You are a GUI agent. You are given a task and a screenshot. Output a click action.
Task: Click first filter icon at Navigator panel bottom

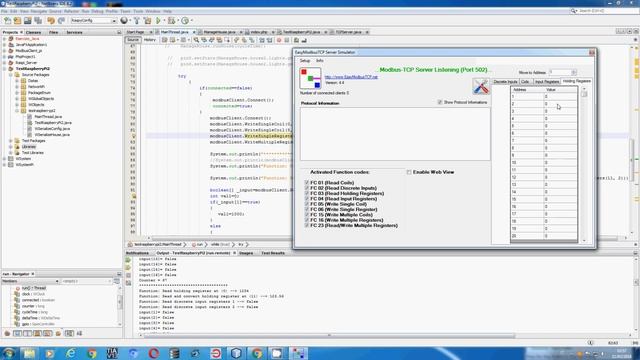(7, 333)
